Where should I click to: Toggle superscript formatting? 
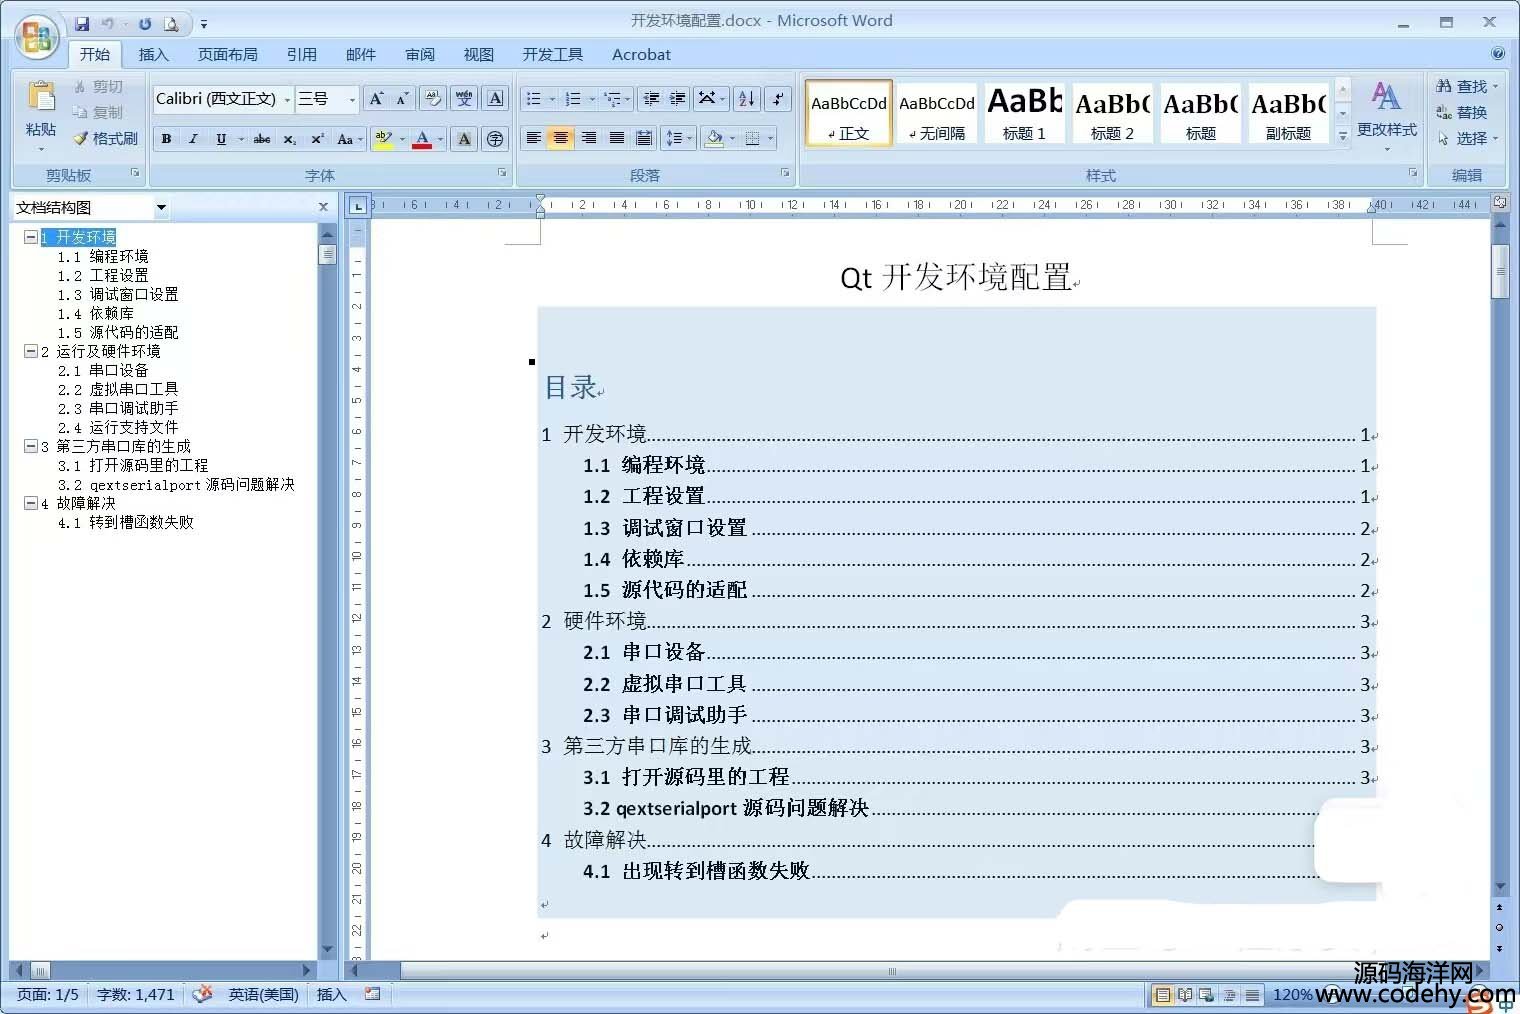click(317, 139)
